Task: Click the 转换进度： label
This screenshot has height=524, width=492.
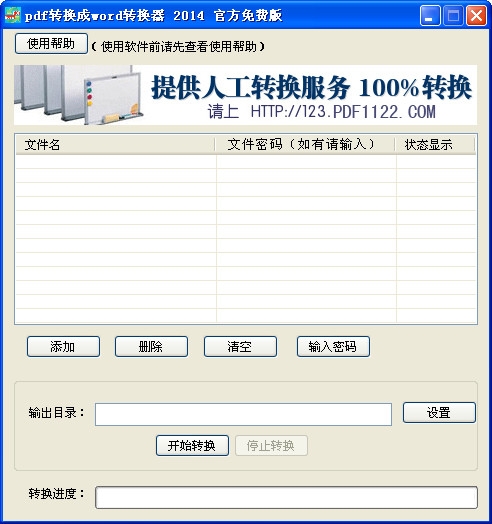Action: click(56, 494)
